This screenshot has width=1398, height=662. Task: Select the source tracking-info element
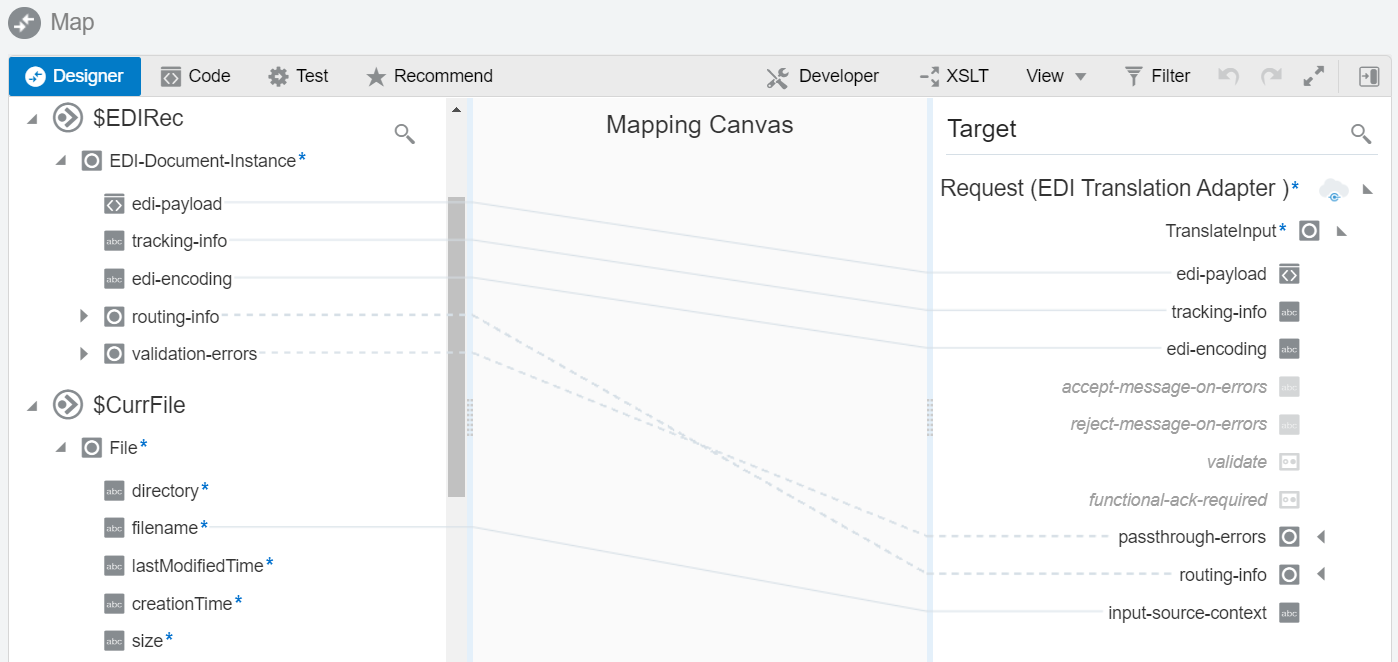pos(179,241)
